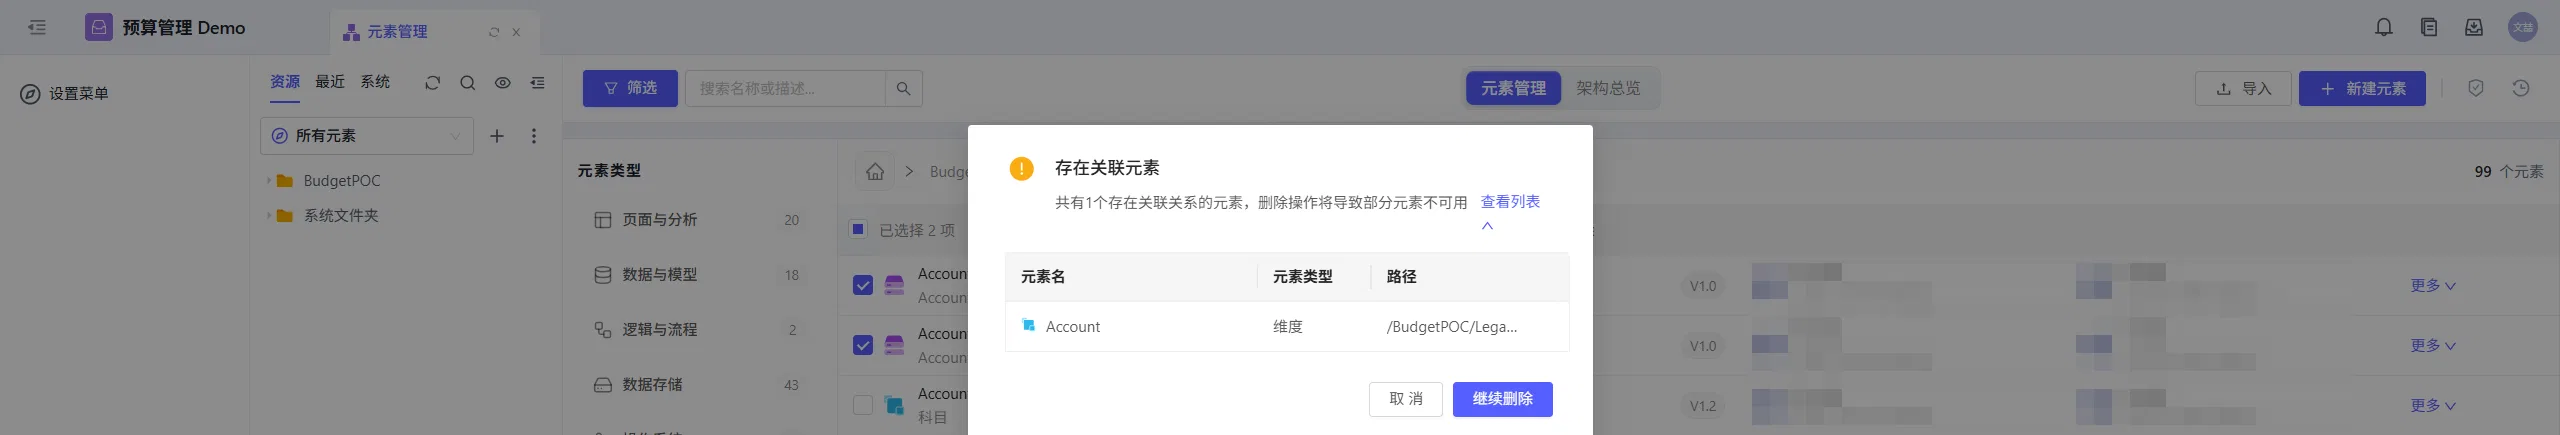This screenshot has height=435, width=2560.
Task: Click the 预算管理 Demo app logo
Action: [98, 27]
